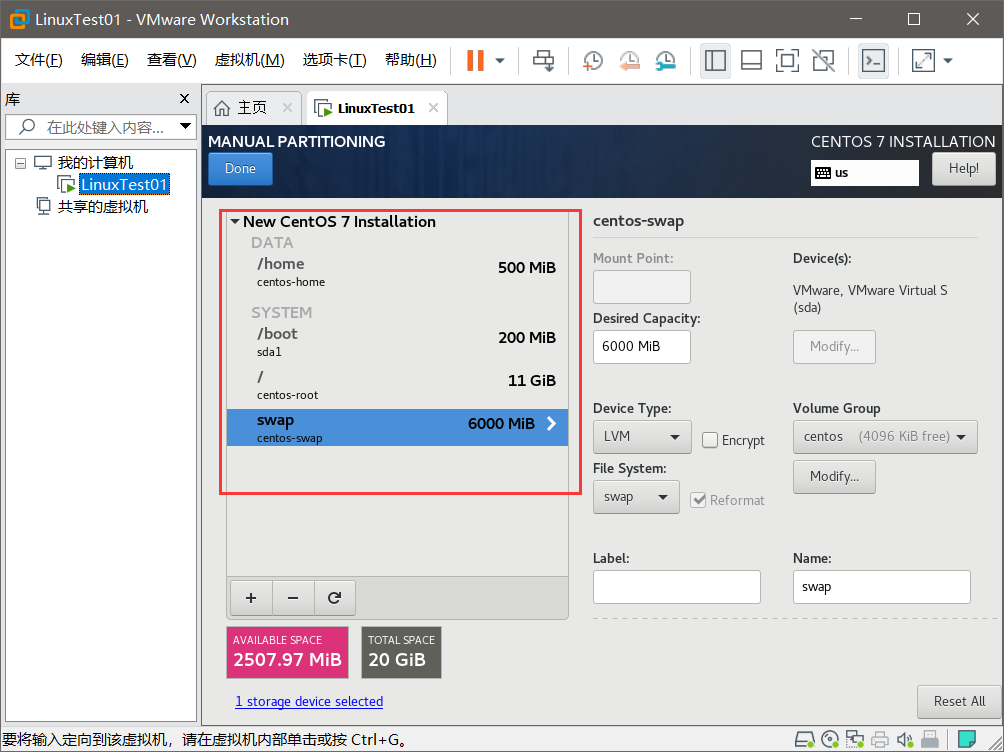Enter full screen mode icon

(x=787, y=61)
